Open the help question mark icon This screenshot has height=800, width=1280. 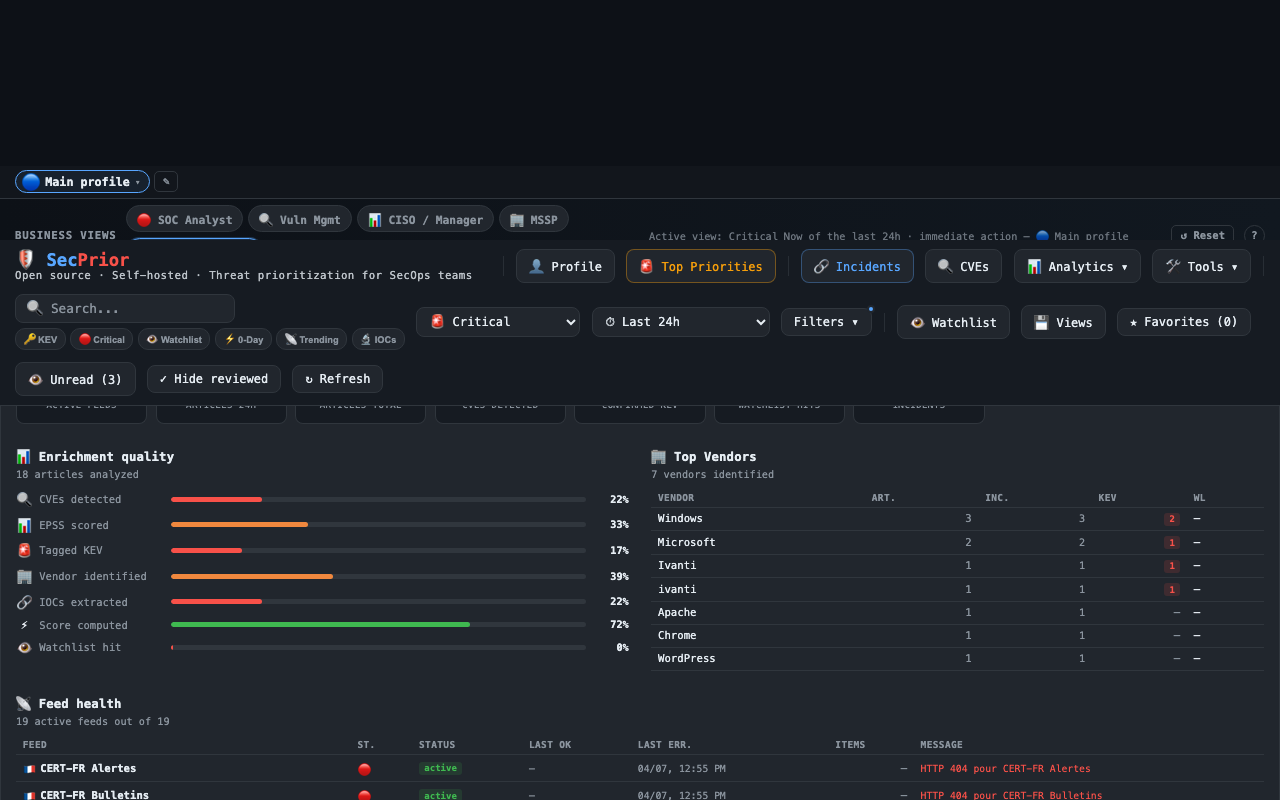coord(1254,234)
